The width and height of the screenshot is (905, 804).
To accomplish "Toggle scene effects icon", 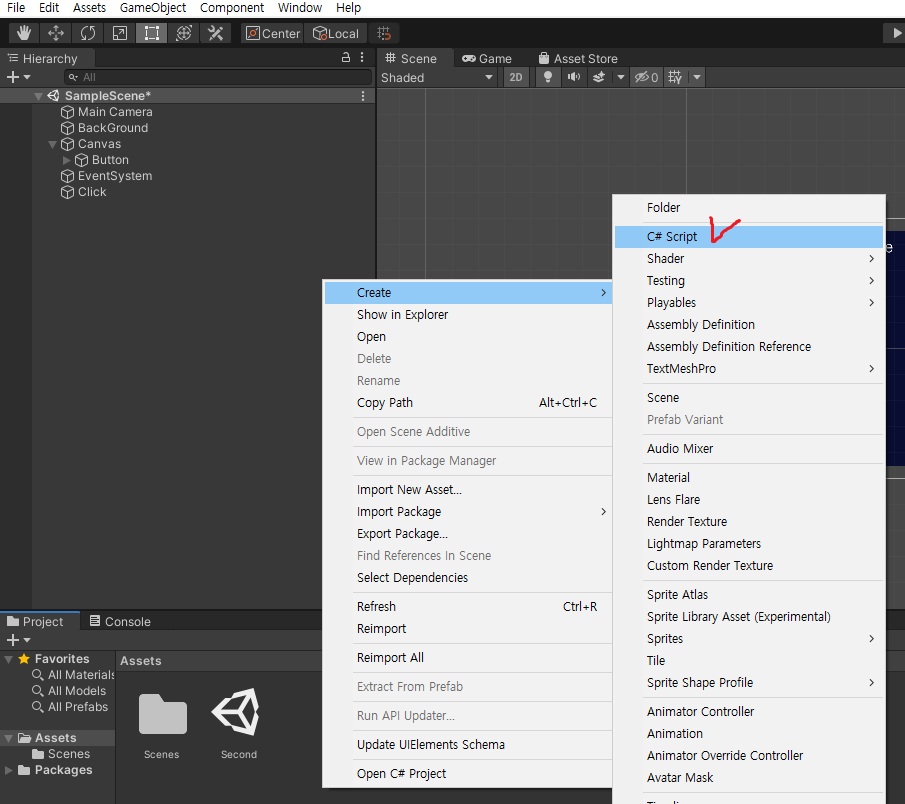I will coord(599,77).
